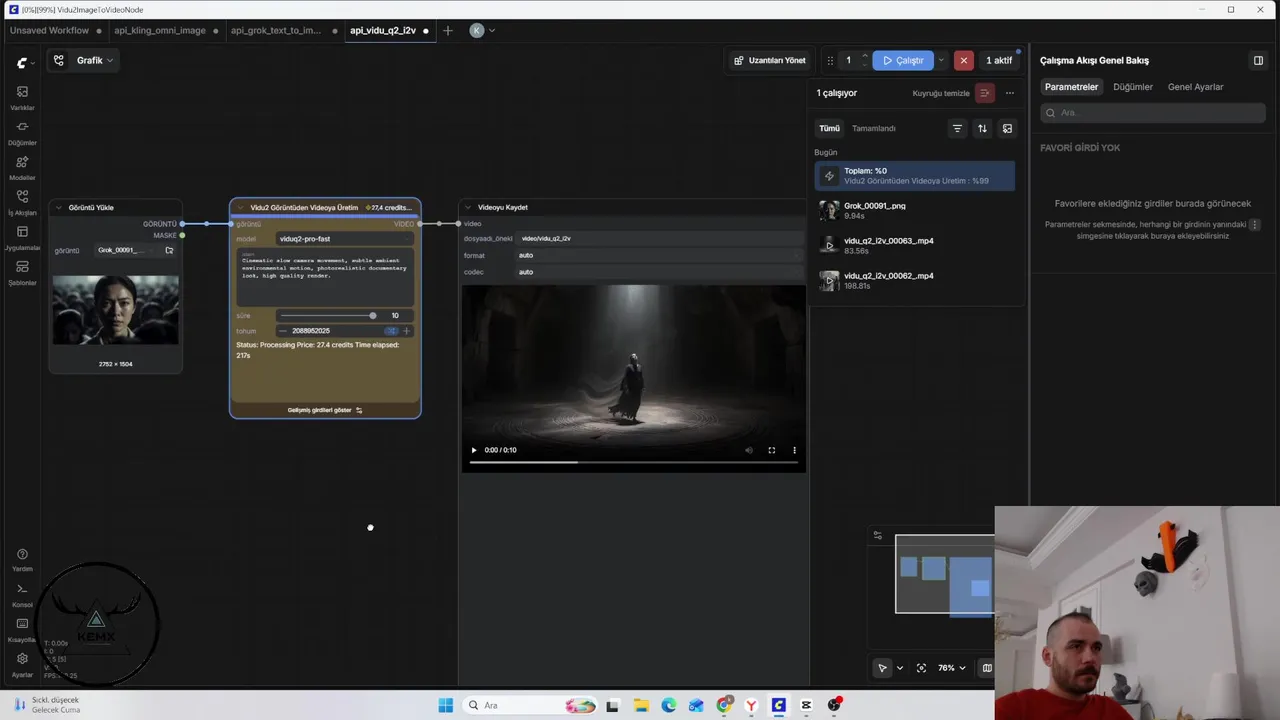The width and height of the screenshot is (1280, 720).
Task: Open the Modeller sidebar panel
Action: [x=22, y=167]
